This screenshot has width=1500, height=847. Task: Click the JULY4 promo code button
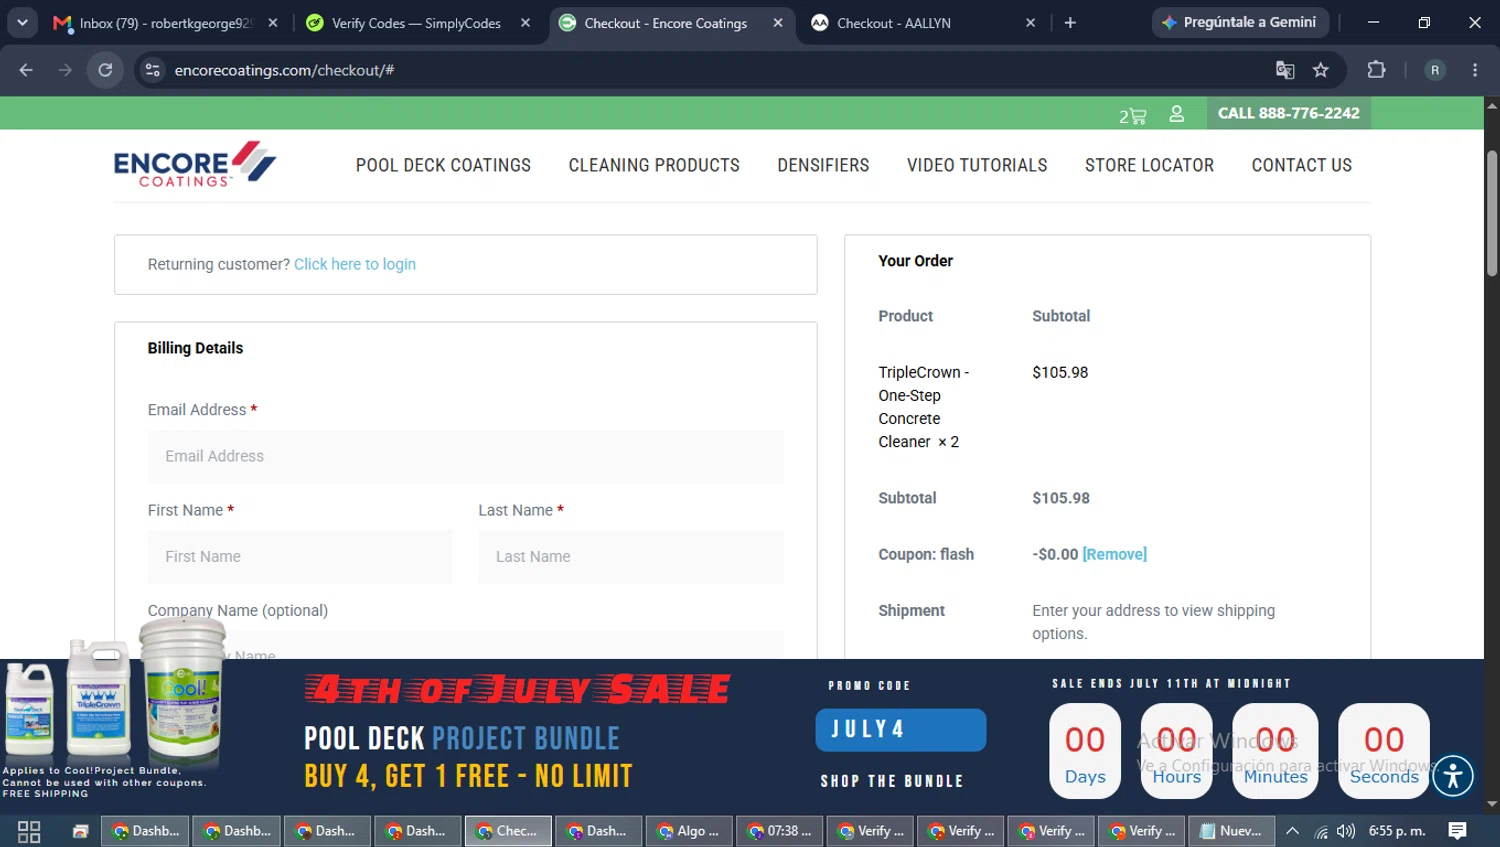coord(900,729)
